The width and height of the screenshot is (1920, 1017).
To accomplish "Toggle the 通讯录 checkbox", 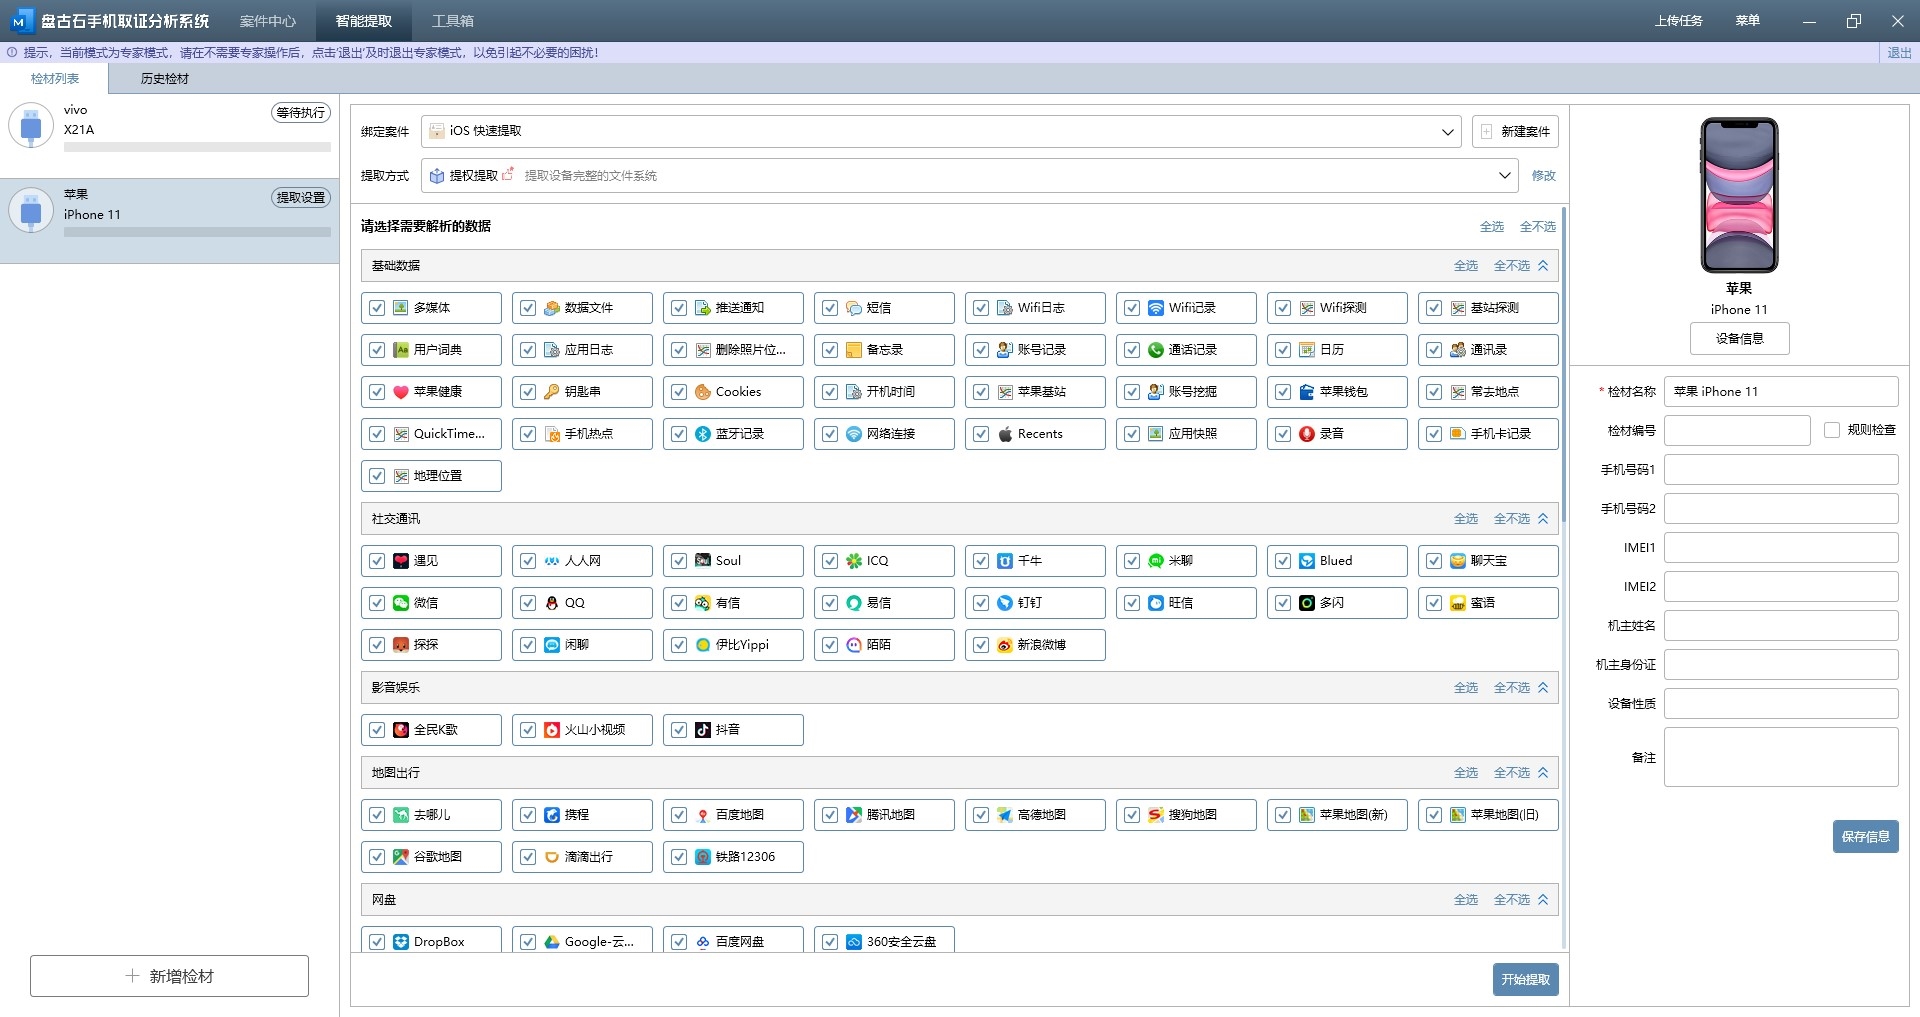I will tap(1434, 350).
